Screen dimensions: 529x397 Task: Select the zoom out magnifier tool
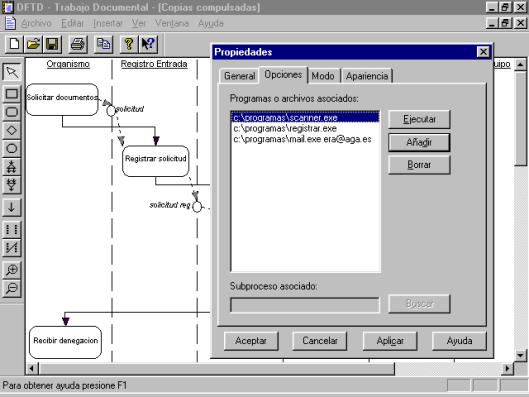(12, 288)
